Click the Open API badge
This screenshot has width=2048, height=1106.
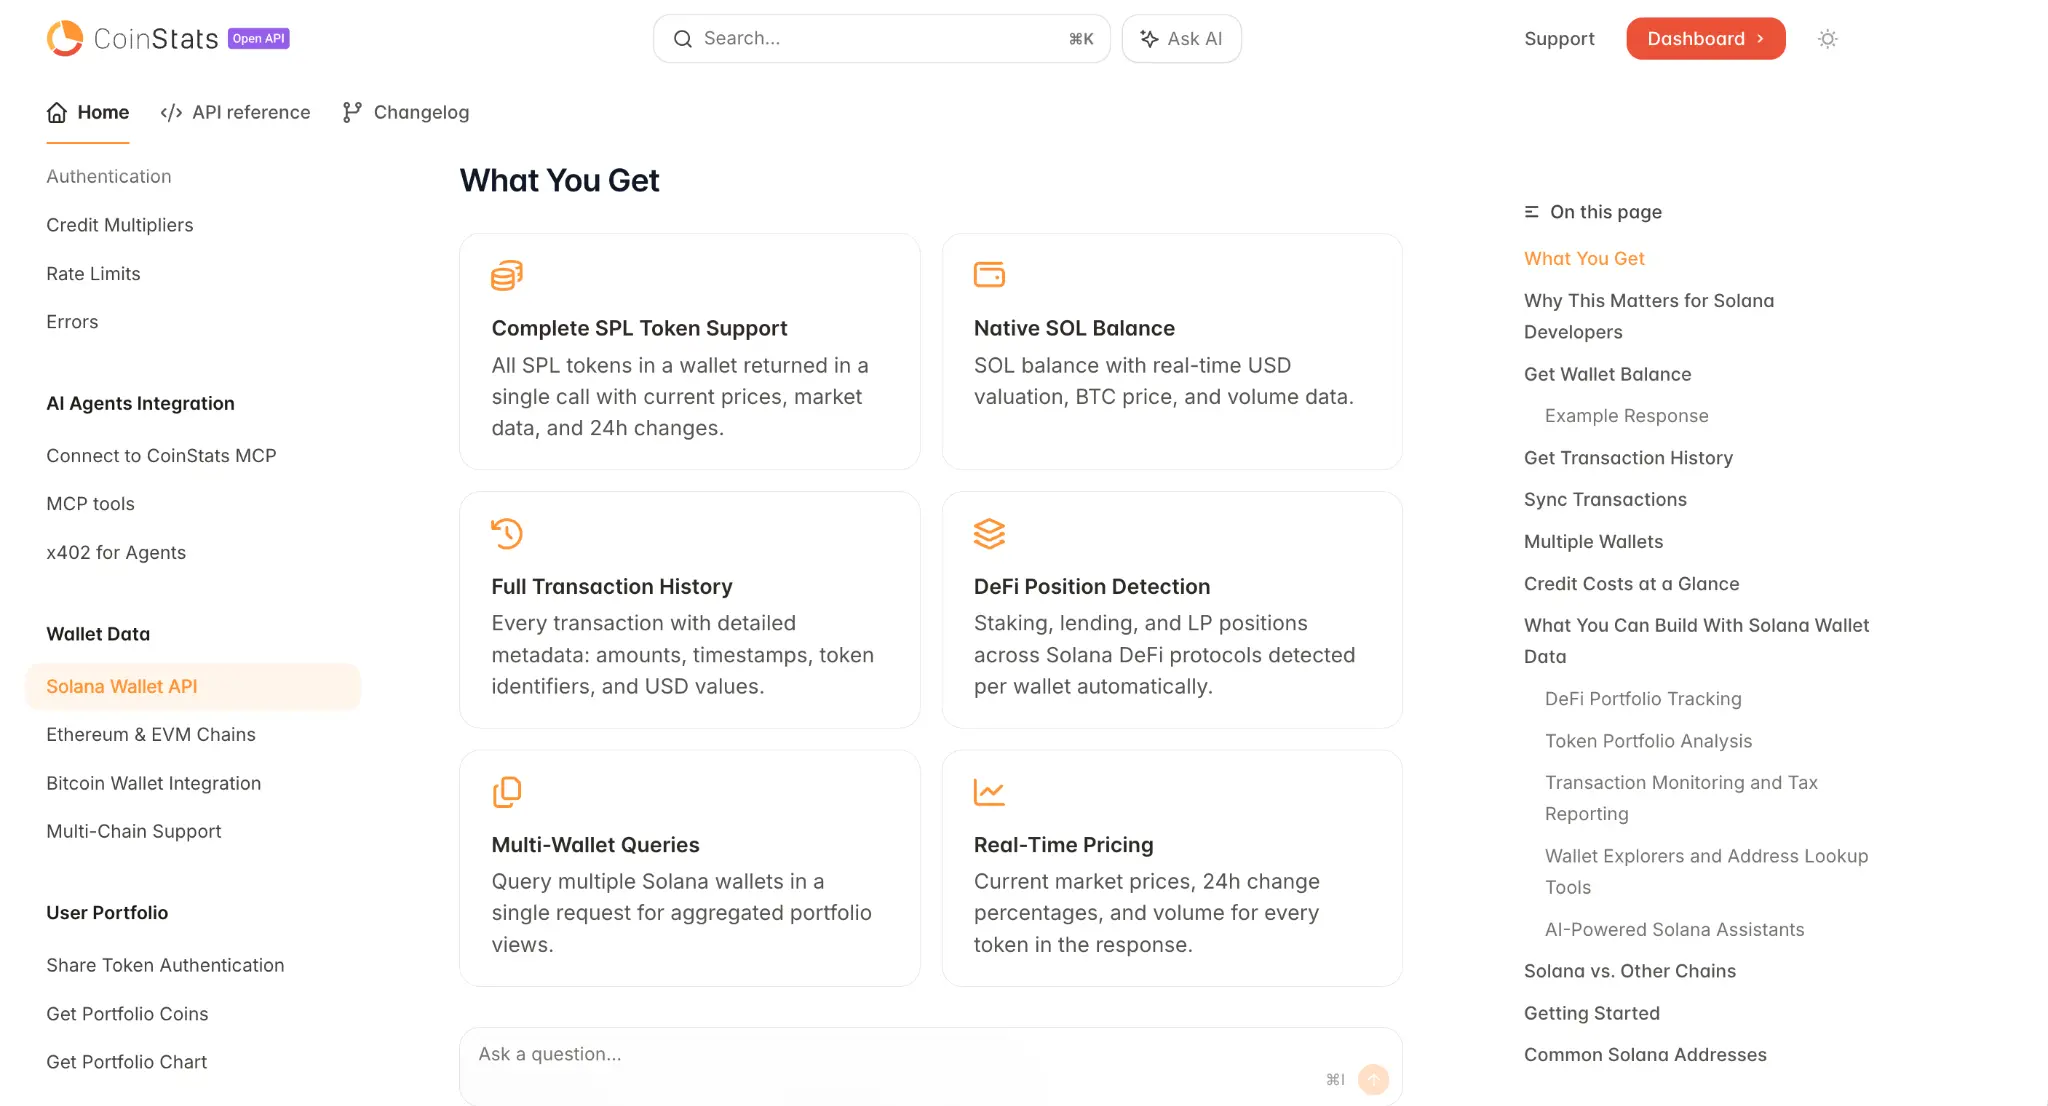click(259, 38)
